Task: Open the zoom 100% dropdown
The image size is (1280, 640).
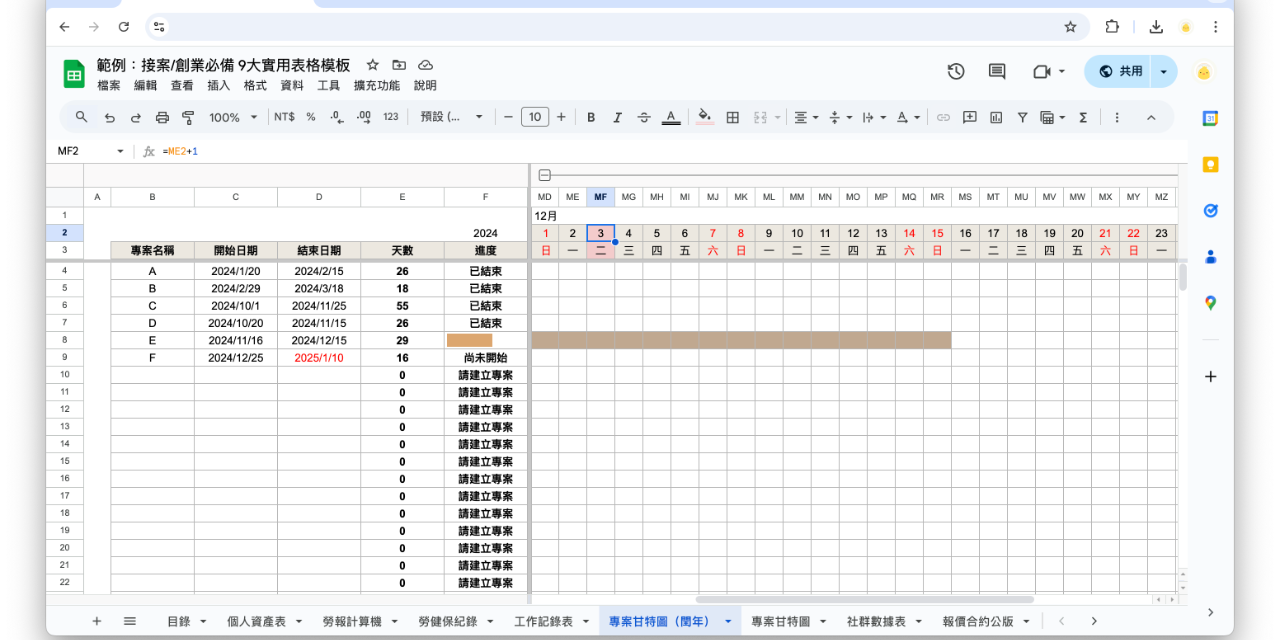Action: tap(233, 117)
